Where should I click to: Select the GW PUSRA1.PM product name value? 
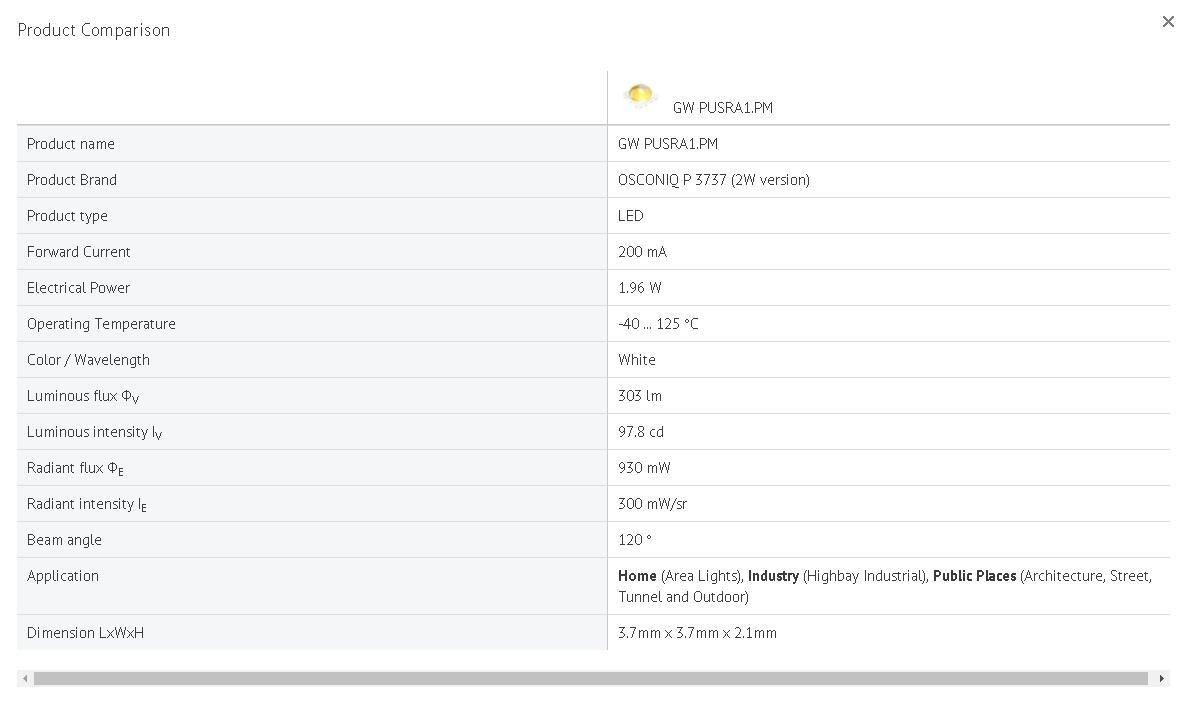coord(667,144)
